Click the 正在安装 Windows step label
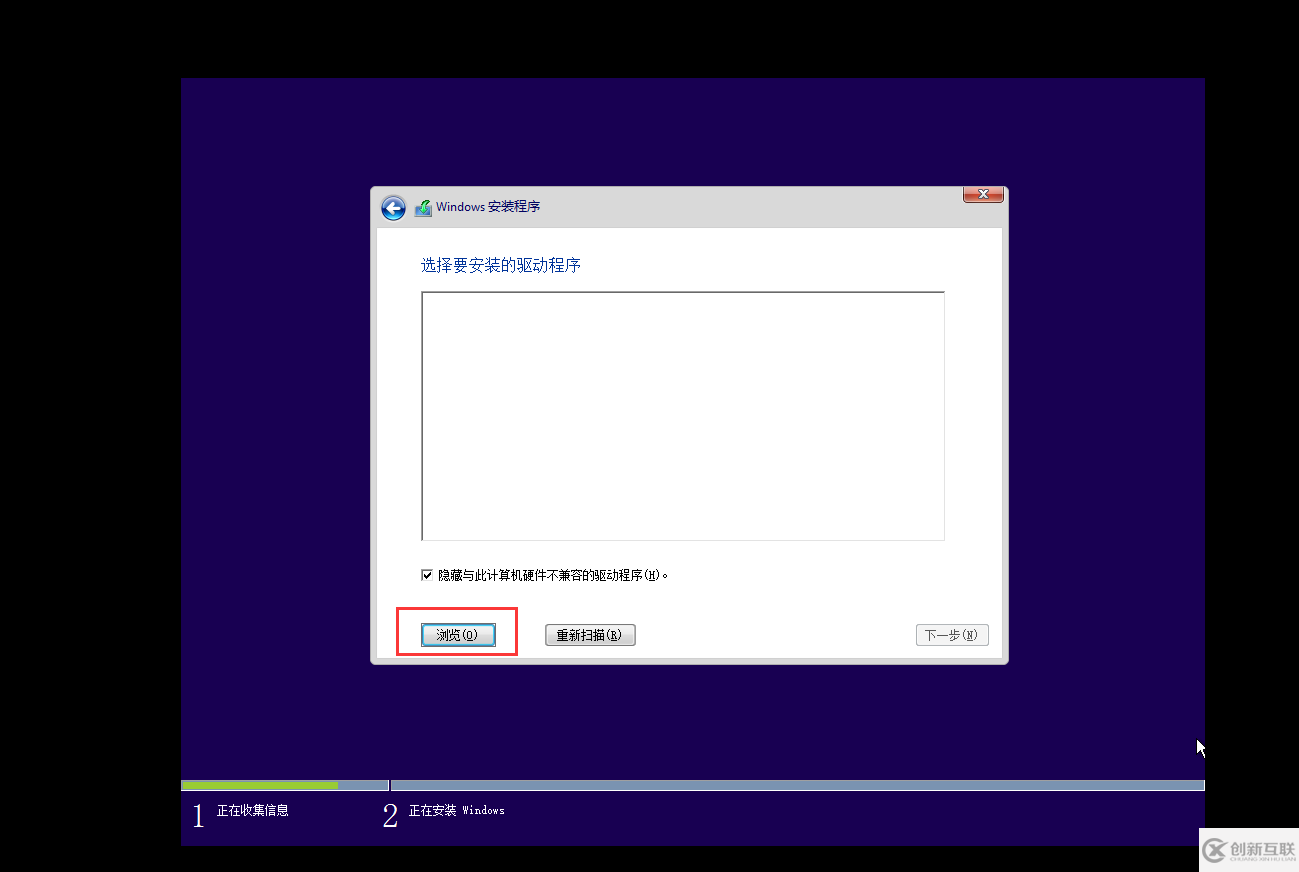This screenshot has height=872, width=1299. (x=457, y=810)
